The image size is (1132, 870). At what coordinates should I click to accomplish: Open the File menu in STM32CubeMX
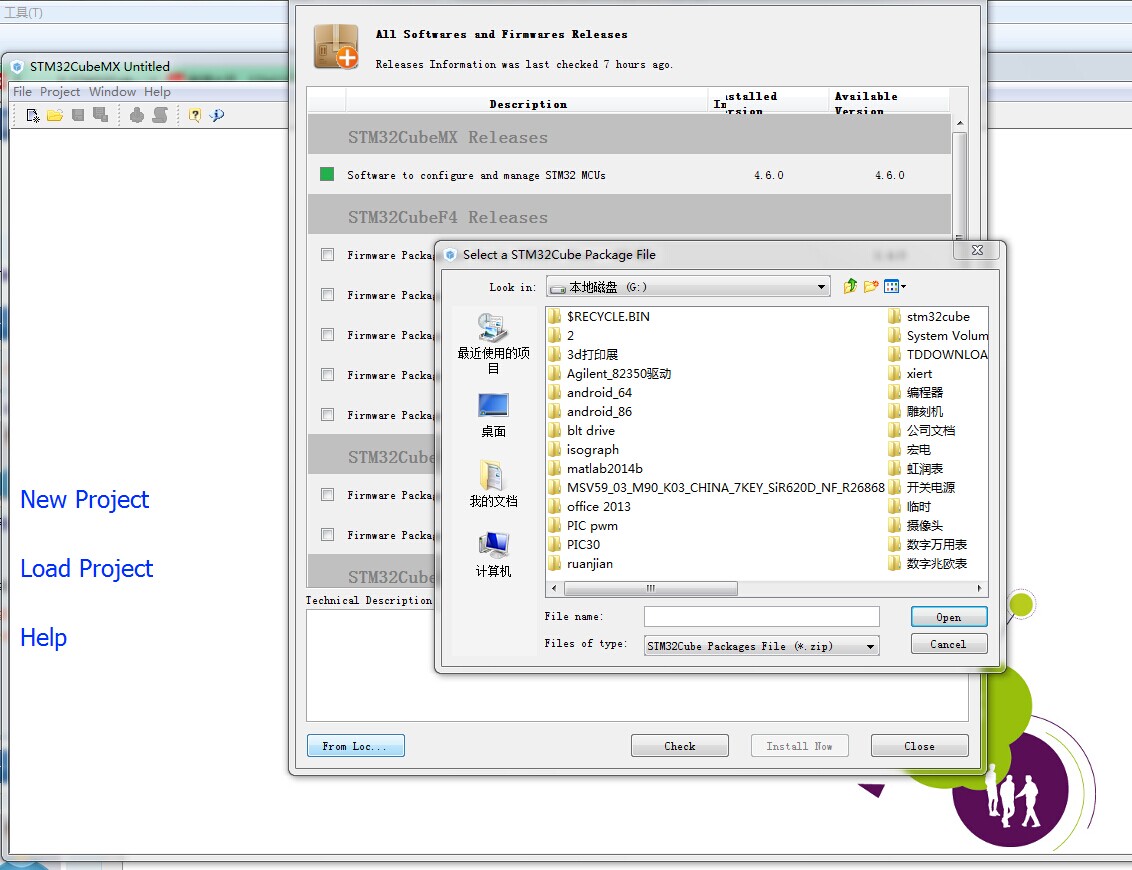22,92
